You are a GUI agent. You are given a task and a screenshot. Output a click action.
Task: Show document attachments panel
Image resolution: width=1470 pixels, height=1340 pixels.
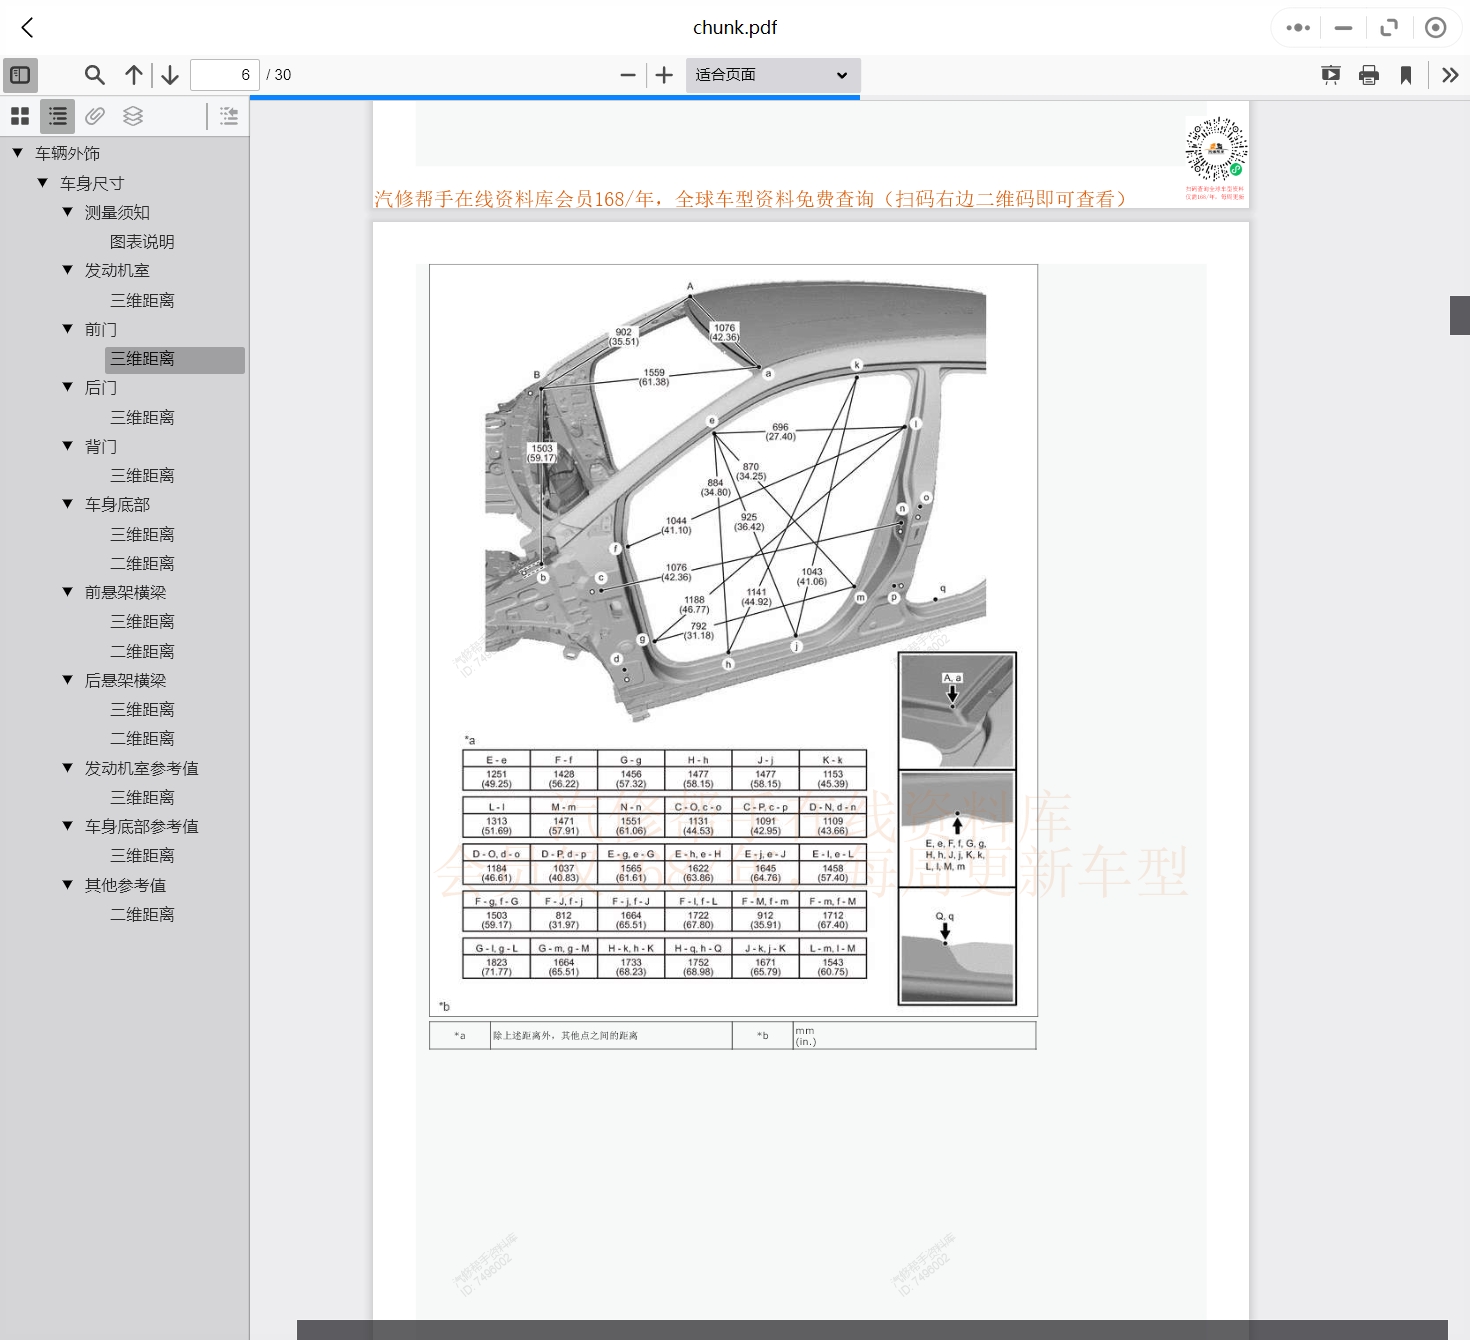click(x=94, y=115)
